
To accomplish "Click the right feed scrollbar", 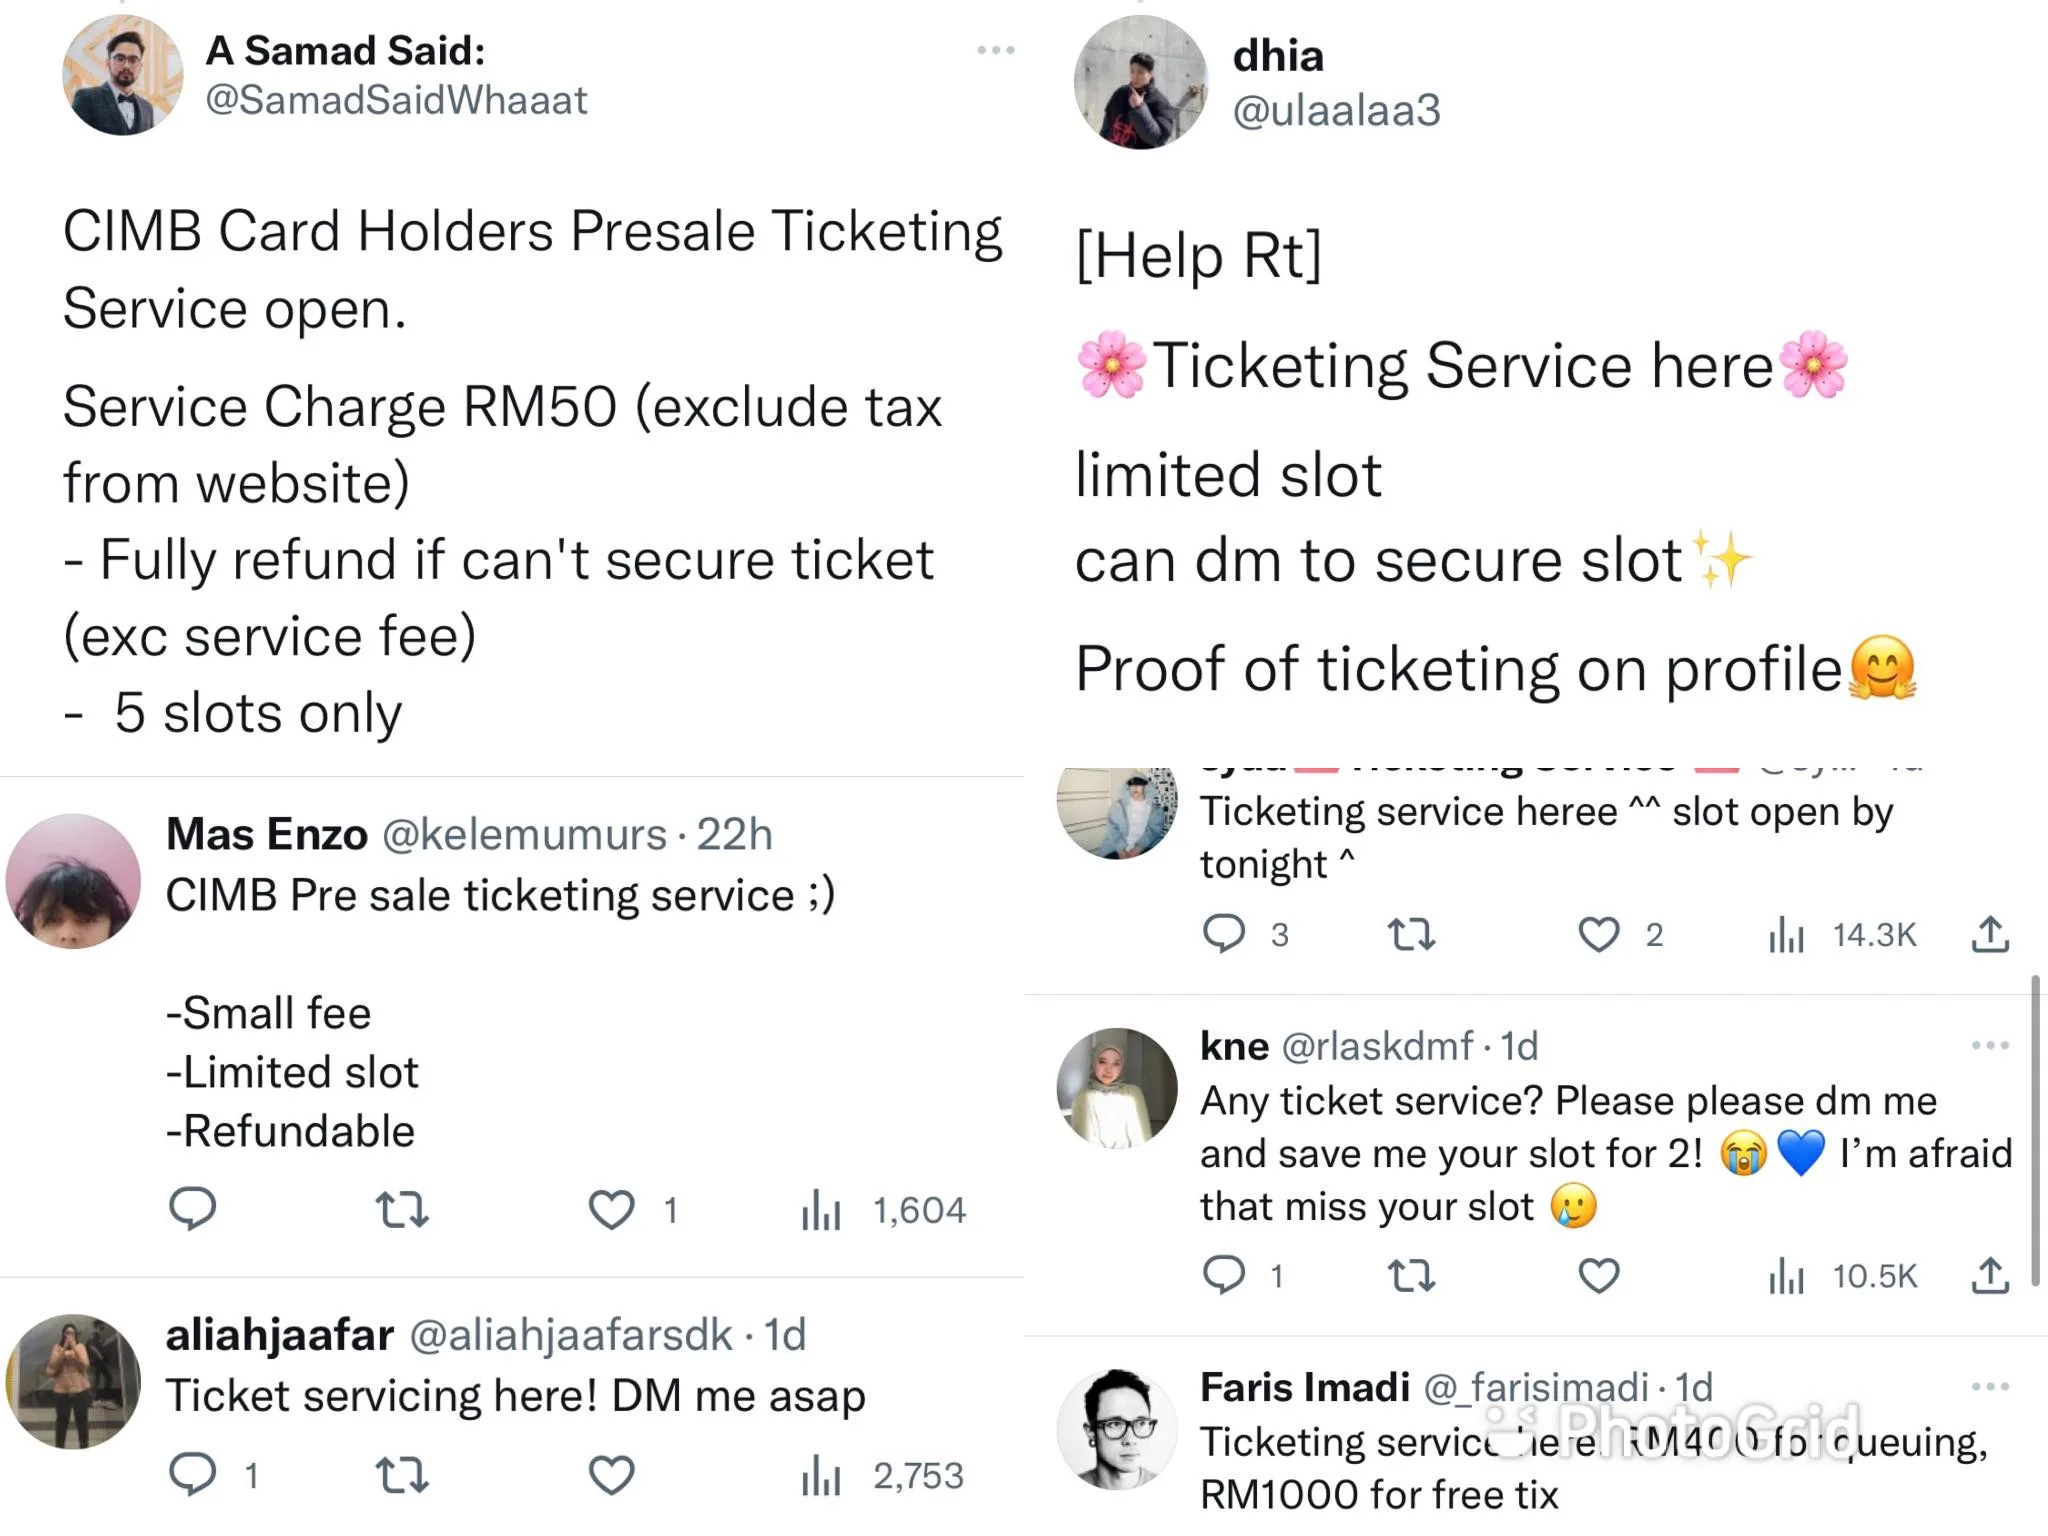I will point(2035,1130).
